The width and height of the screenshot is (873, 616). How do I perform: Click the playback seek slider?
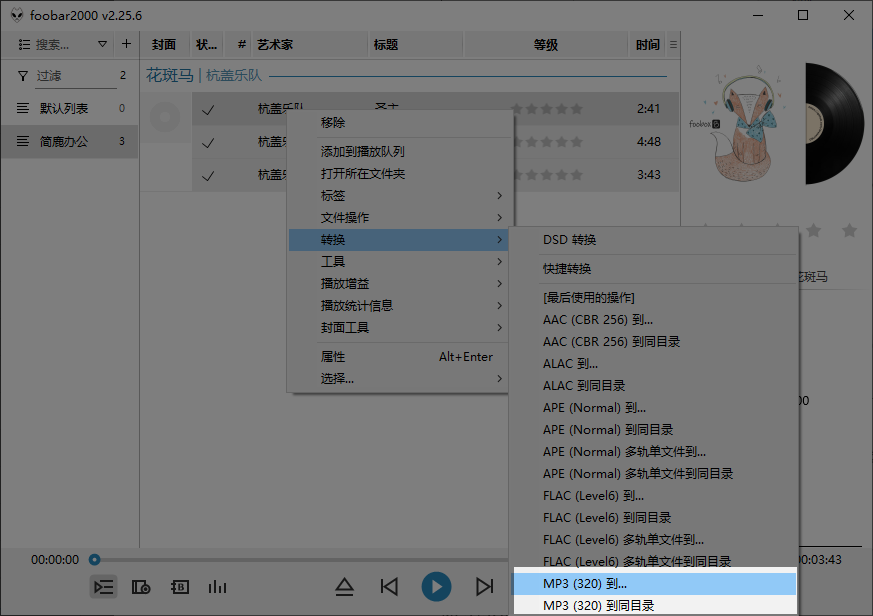click(95, 560)
